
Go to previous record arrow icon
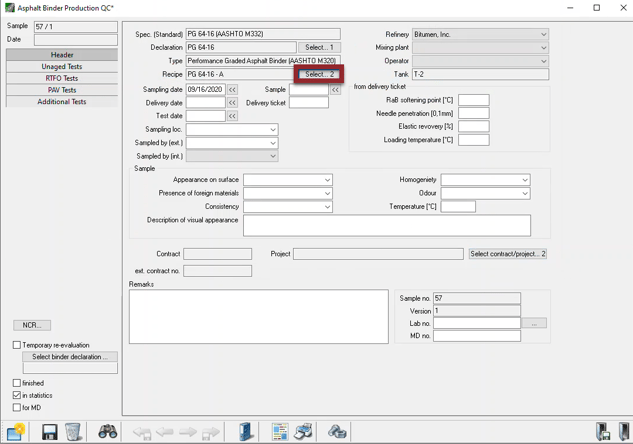click(165, 432)
